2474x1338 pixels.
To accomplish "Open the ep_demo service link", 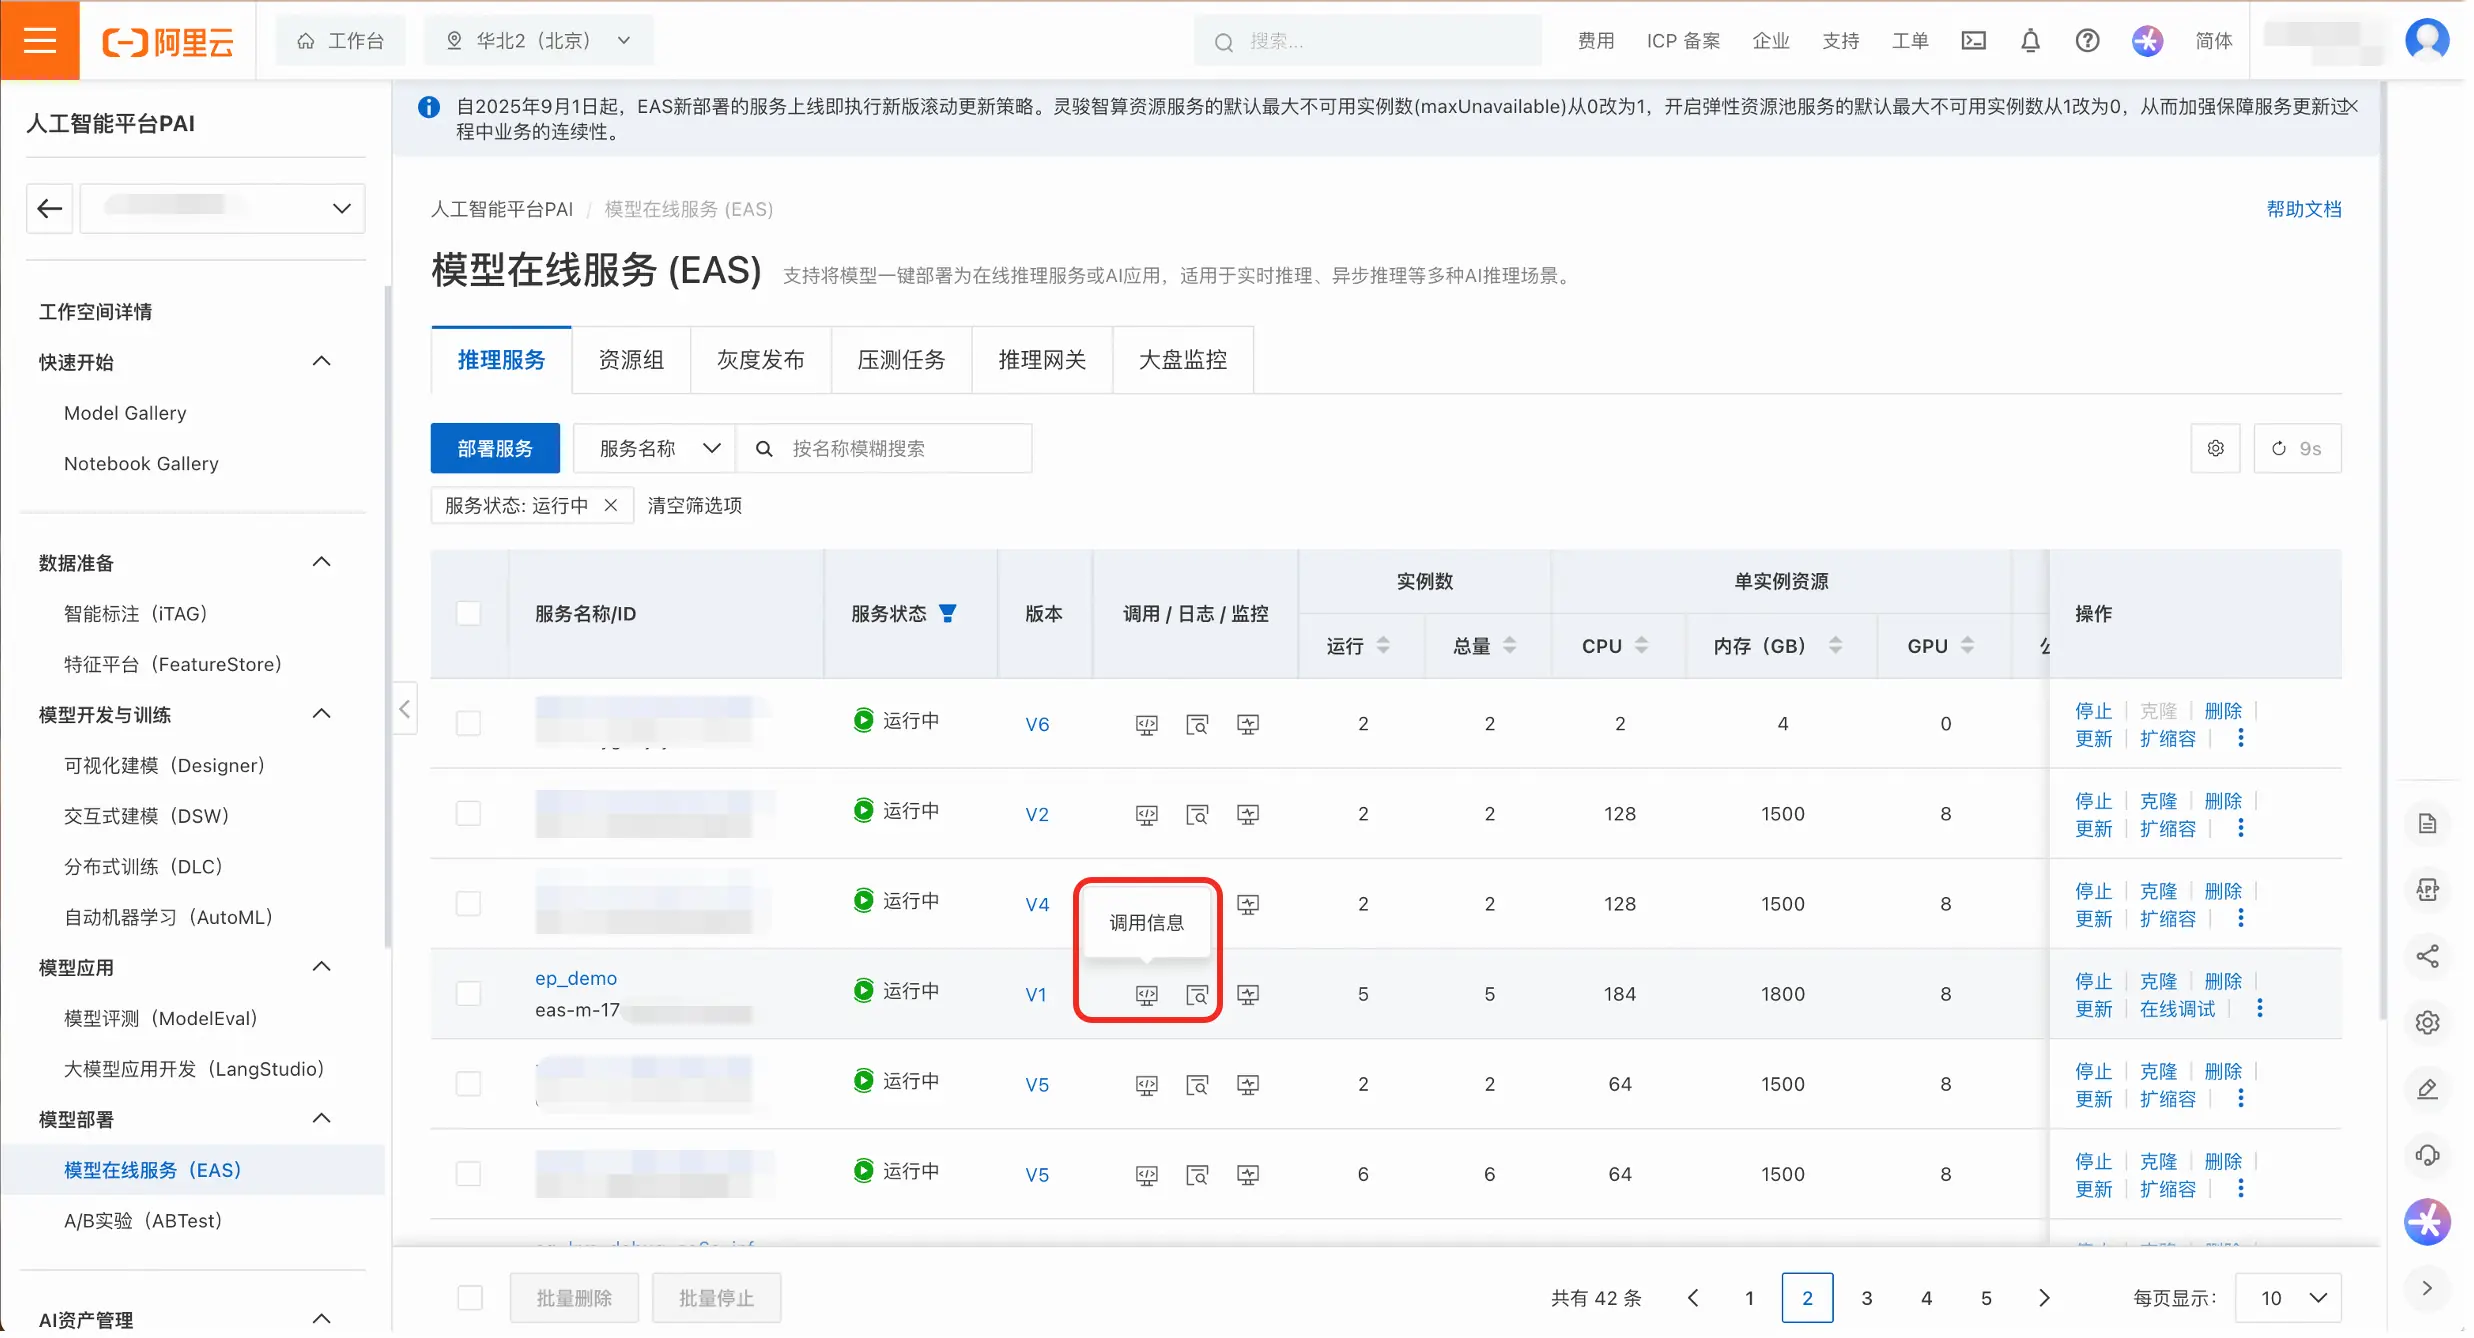I will [x=578, y=981].
